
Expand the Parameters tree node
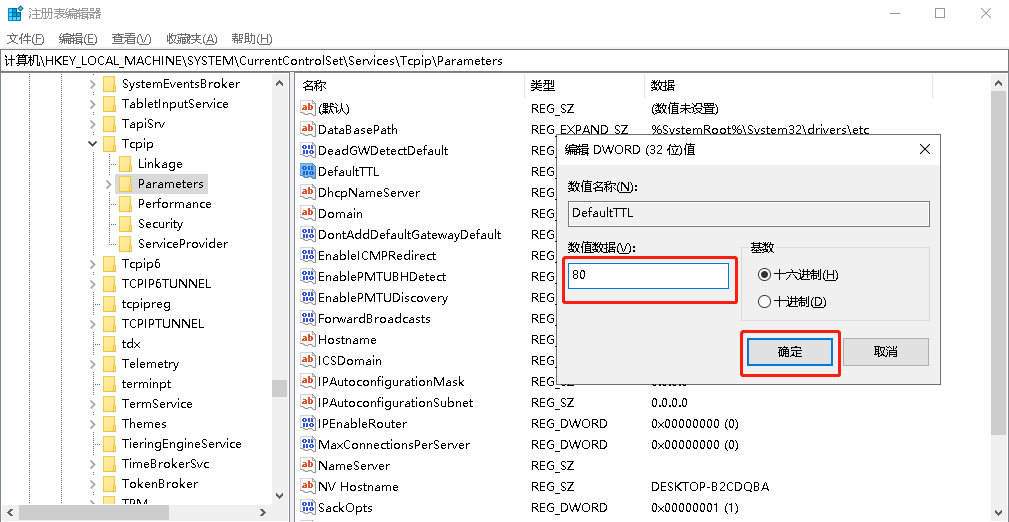click(108, 184)
